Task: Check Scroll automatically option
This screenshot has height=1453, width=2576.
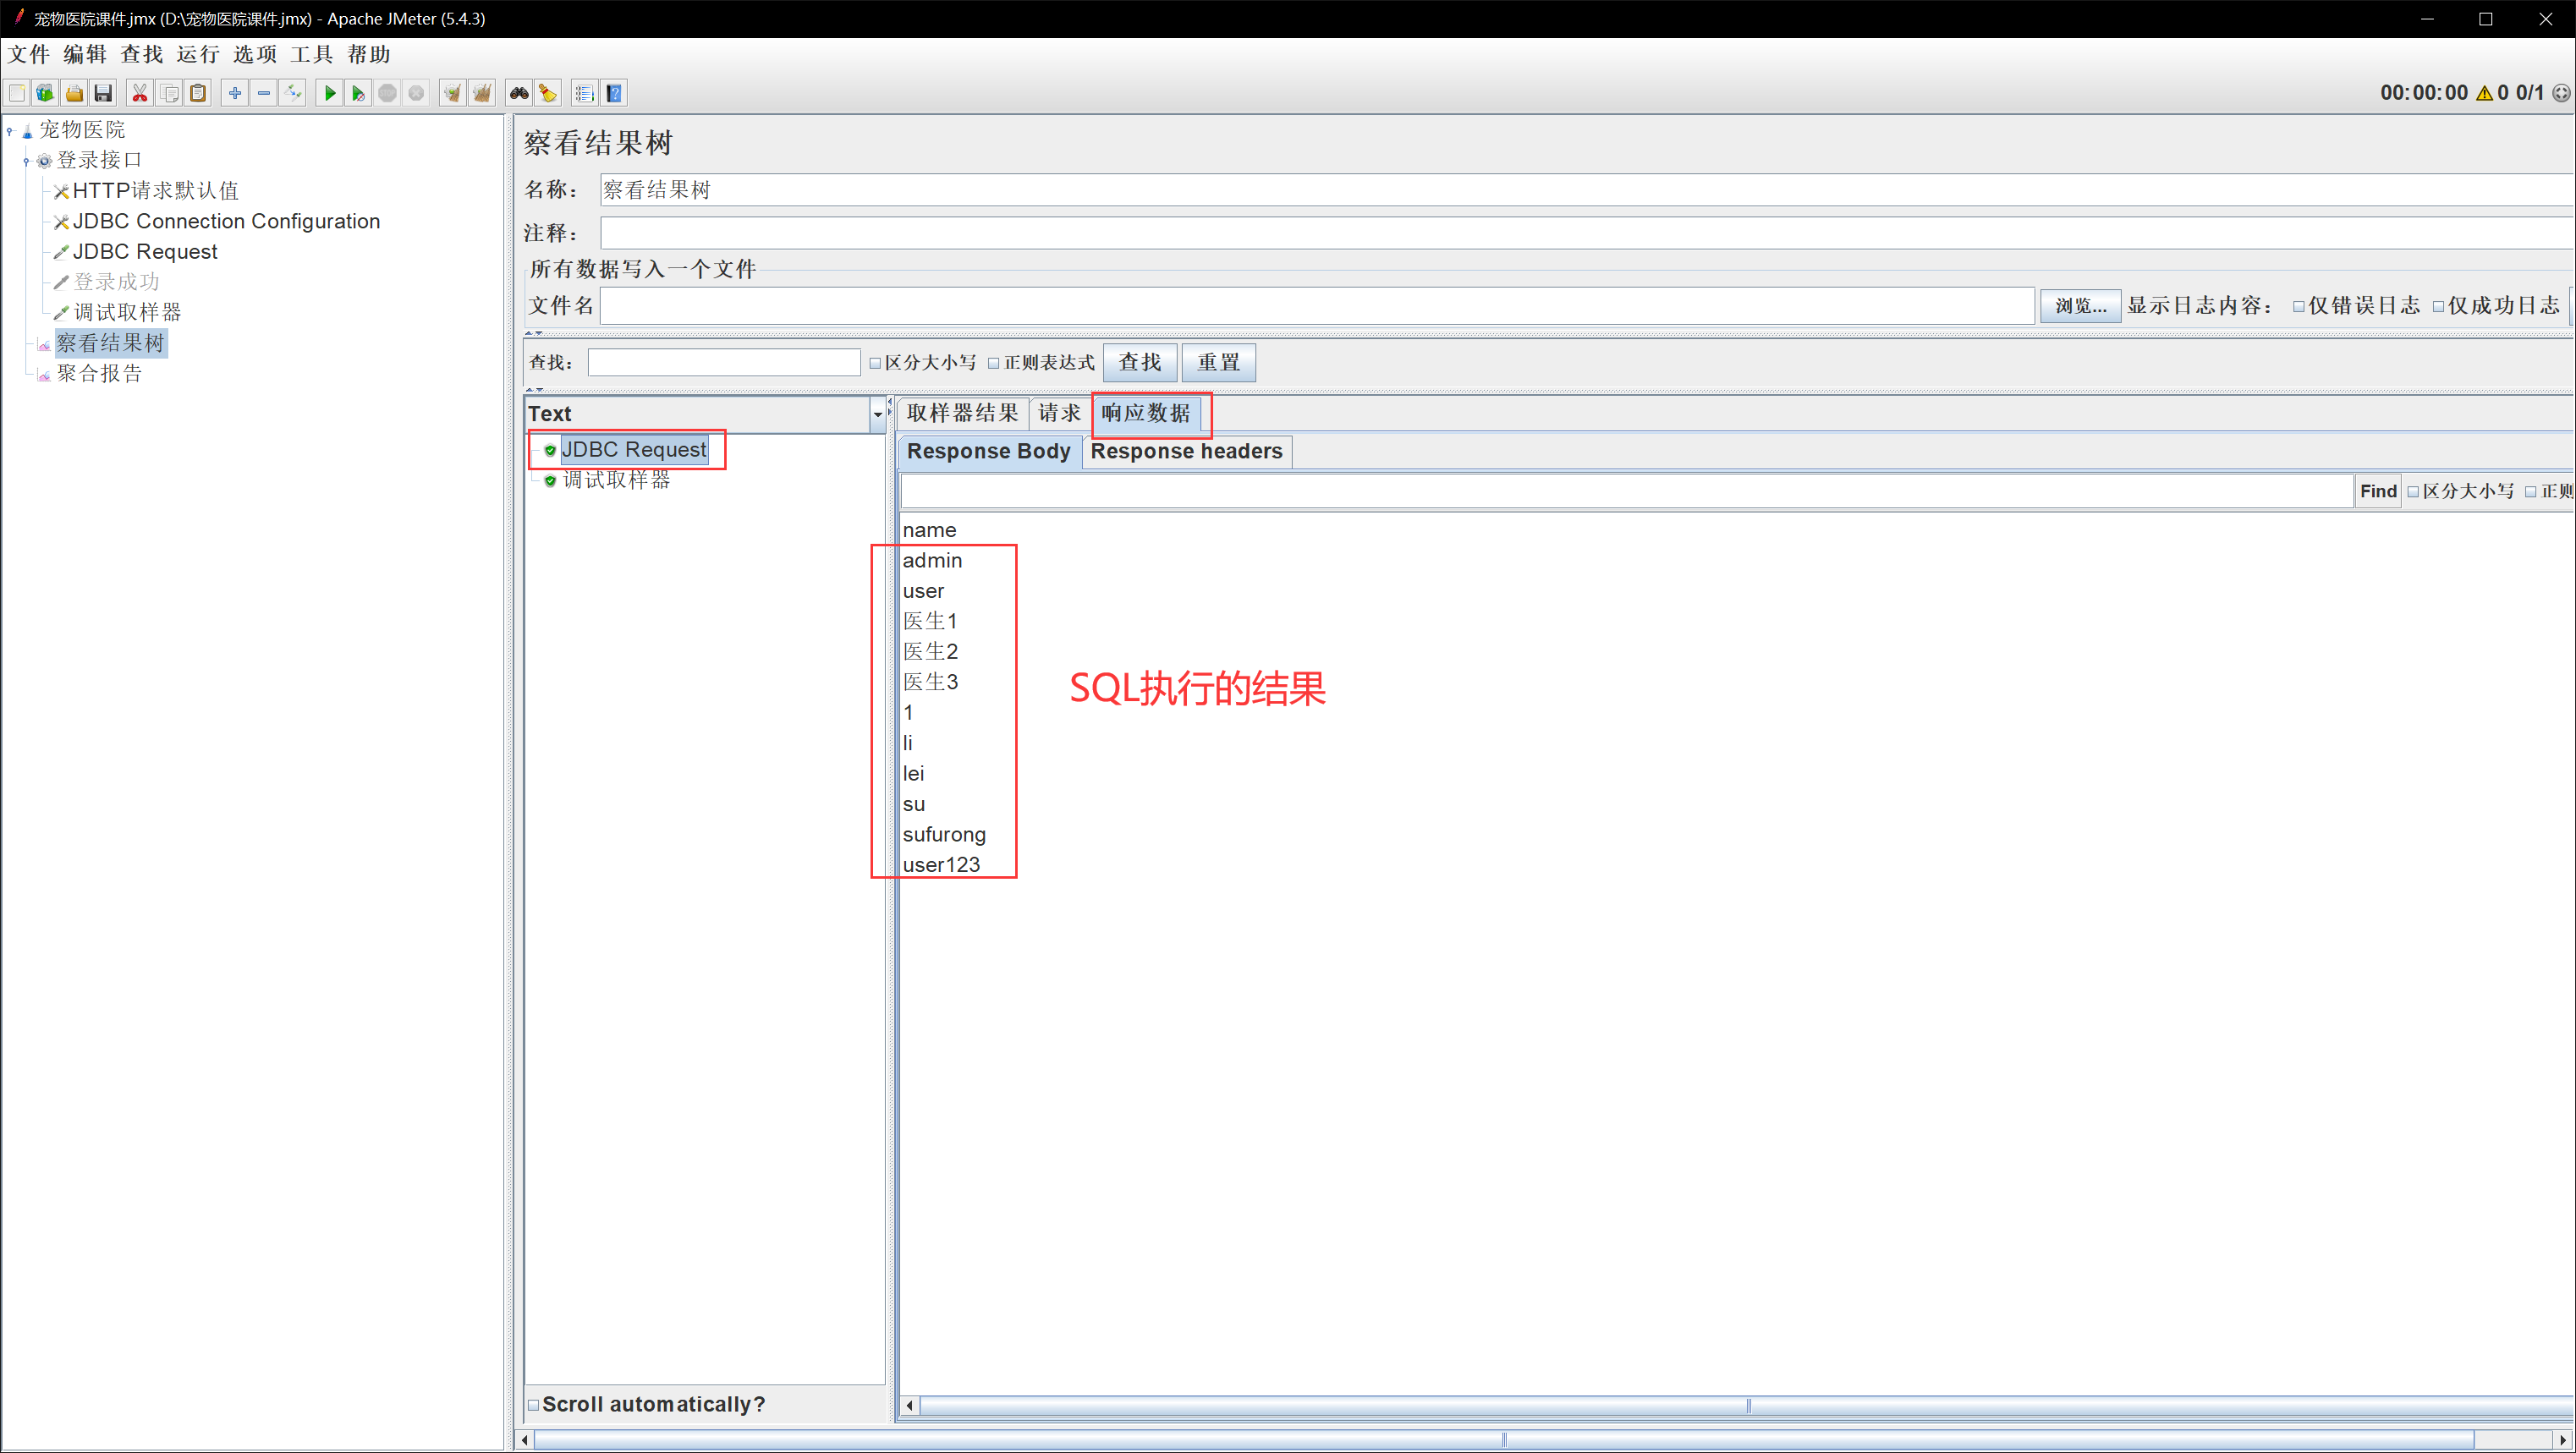Action: (x=534, y=1405)
